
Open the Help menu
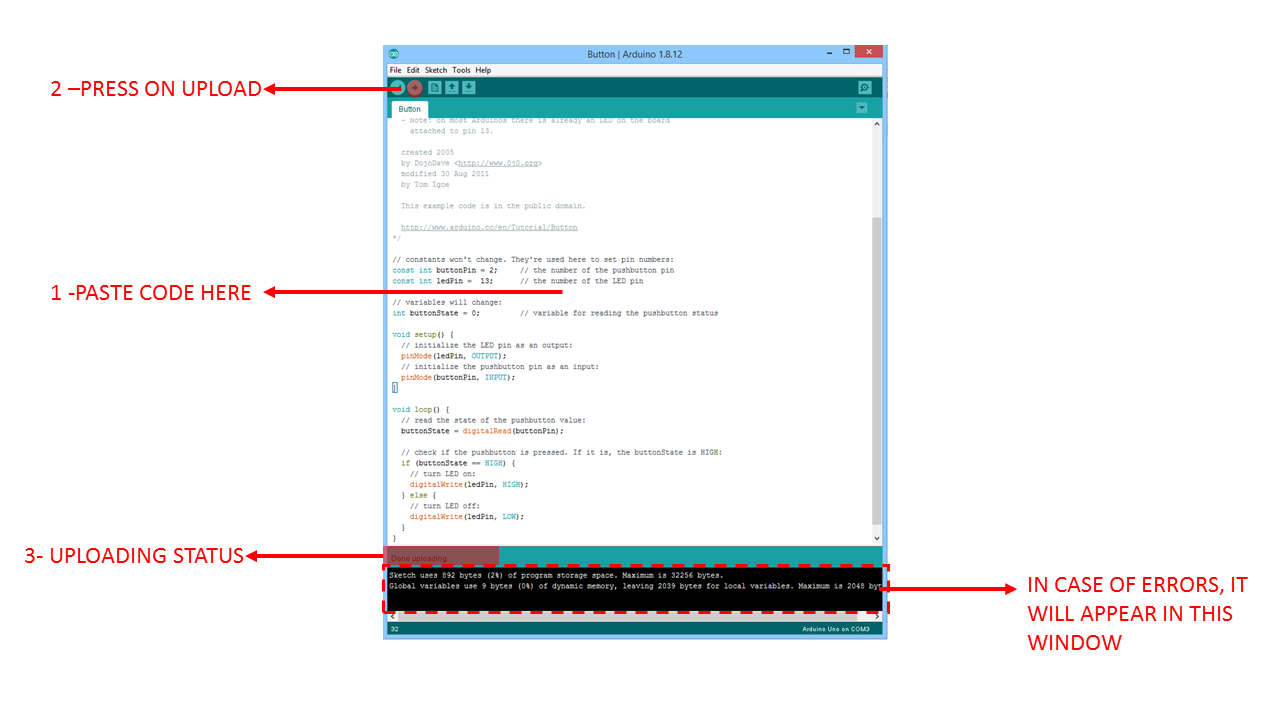click(x=483, y=71)
